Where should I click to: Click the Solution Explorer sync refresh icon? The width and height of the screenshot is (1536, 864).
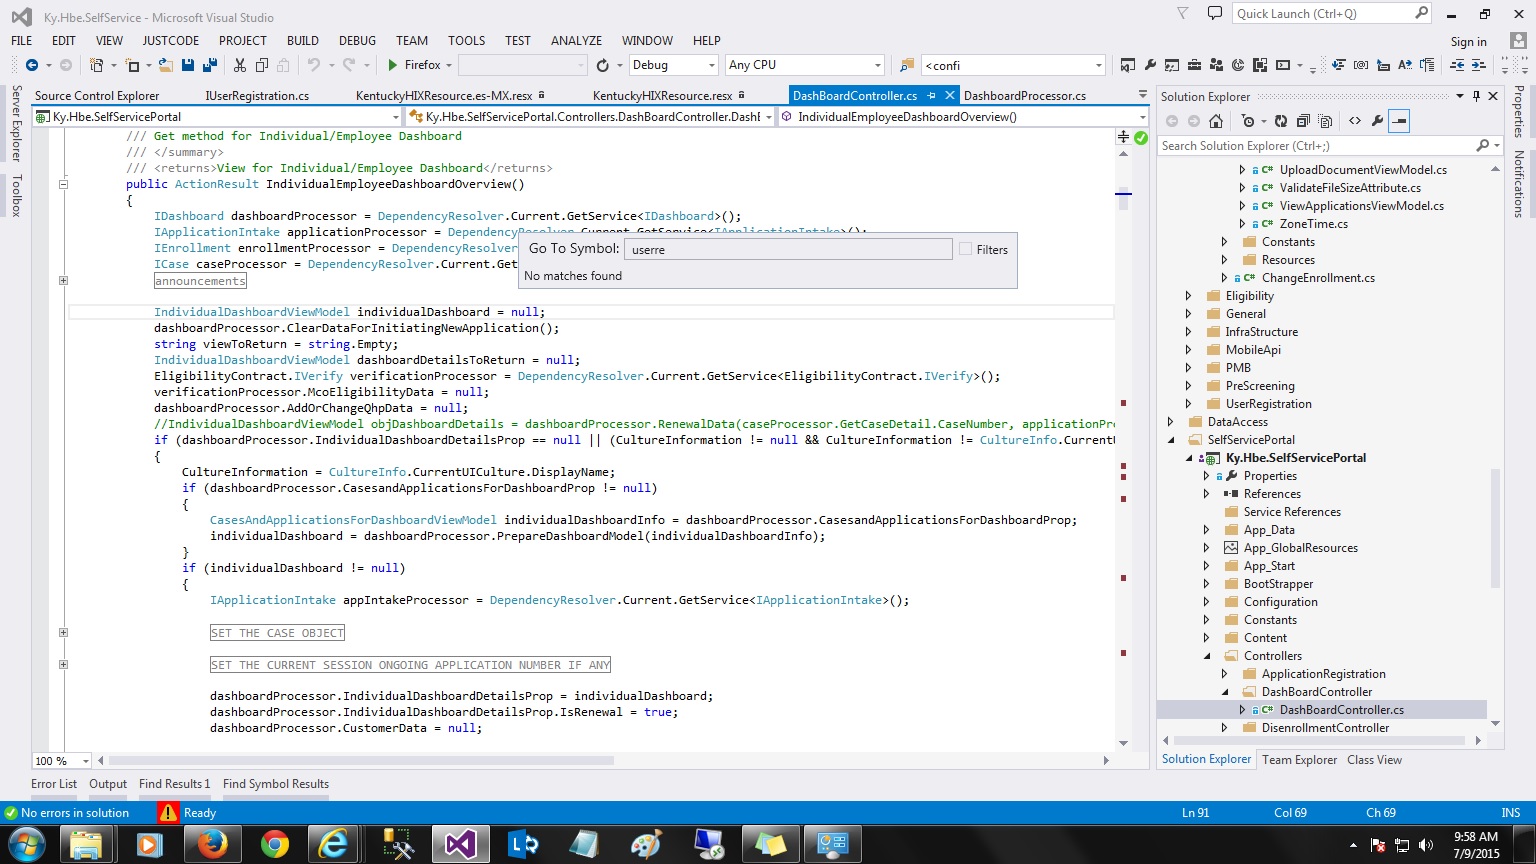click(x=1280, y=121)
